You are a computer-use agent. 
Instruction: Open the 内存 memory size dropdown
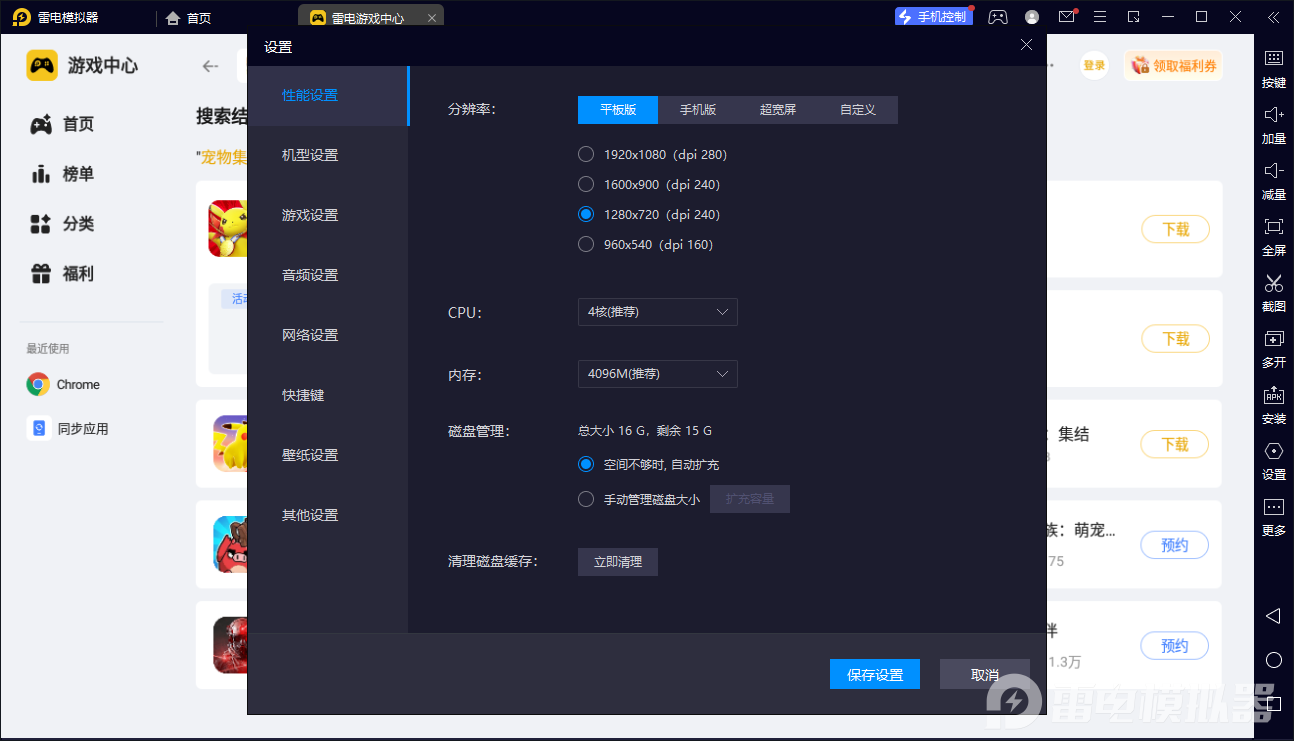(657, 374)
